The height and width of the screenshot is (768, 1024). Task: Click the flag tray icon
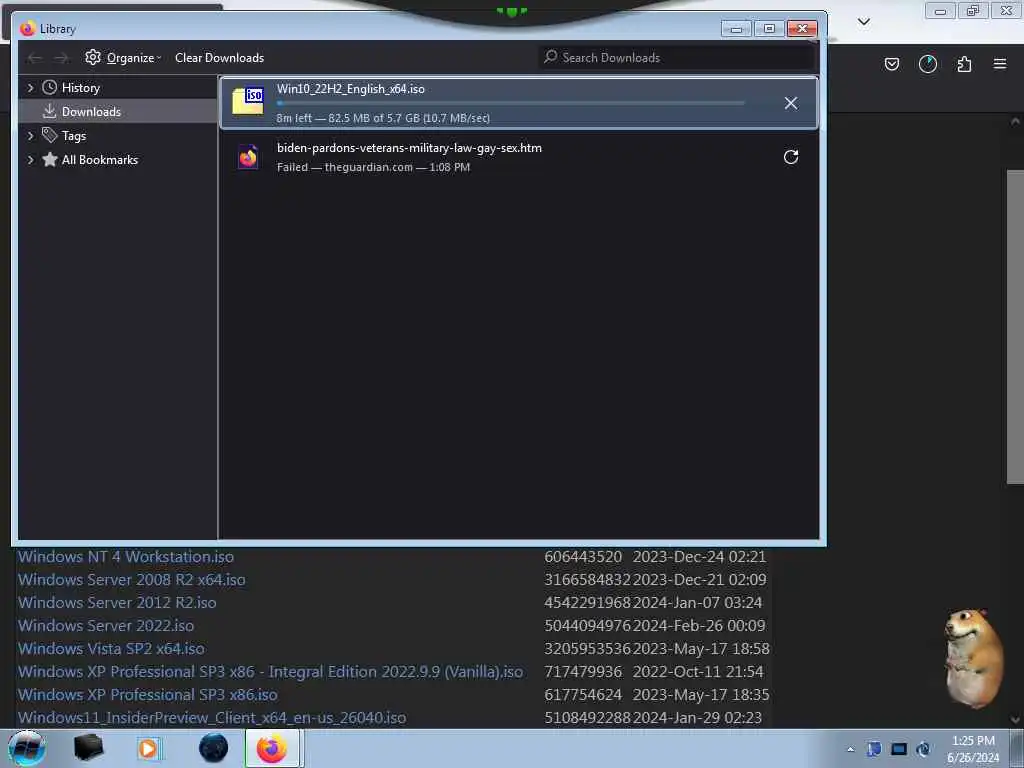tap(874, 749)
